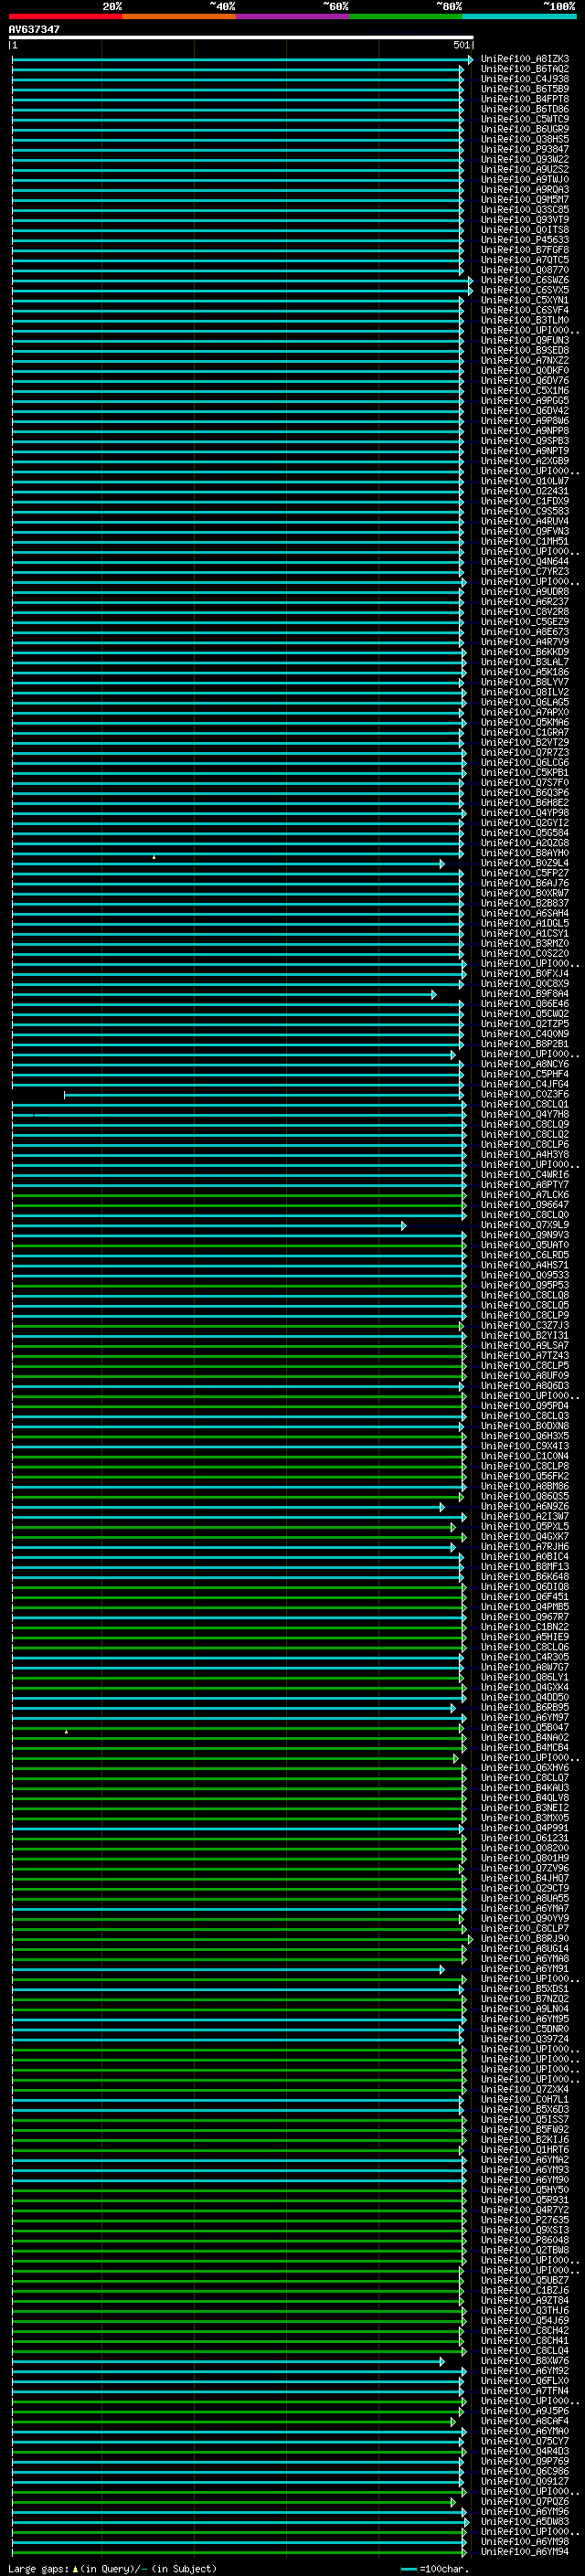Click the red 20% identity color segment
This screenshot has height=2576, width=585.
pos(65,16)
